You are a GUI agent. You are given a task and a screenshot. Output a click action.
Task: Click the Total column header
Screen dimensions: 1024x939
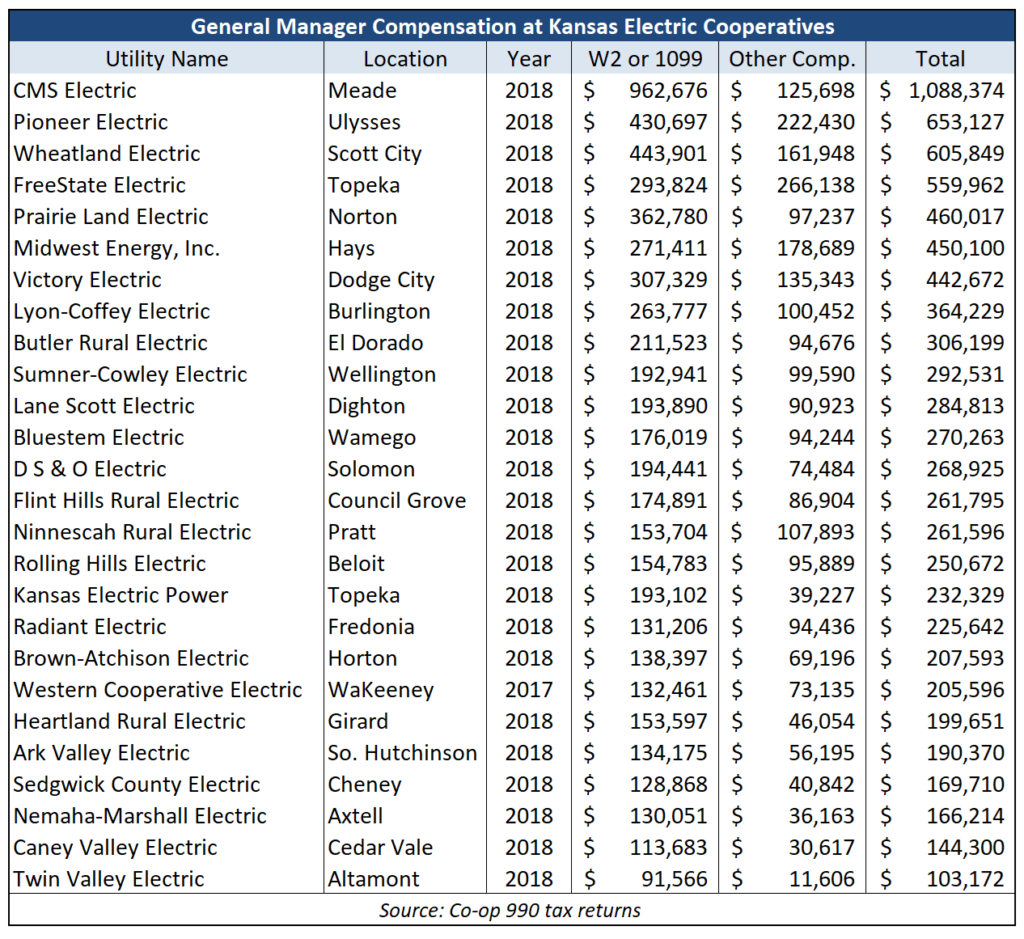[x=940, y=59]
